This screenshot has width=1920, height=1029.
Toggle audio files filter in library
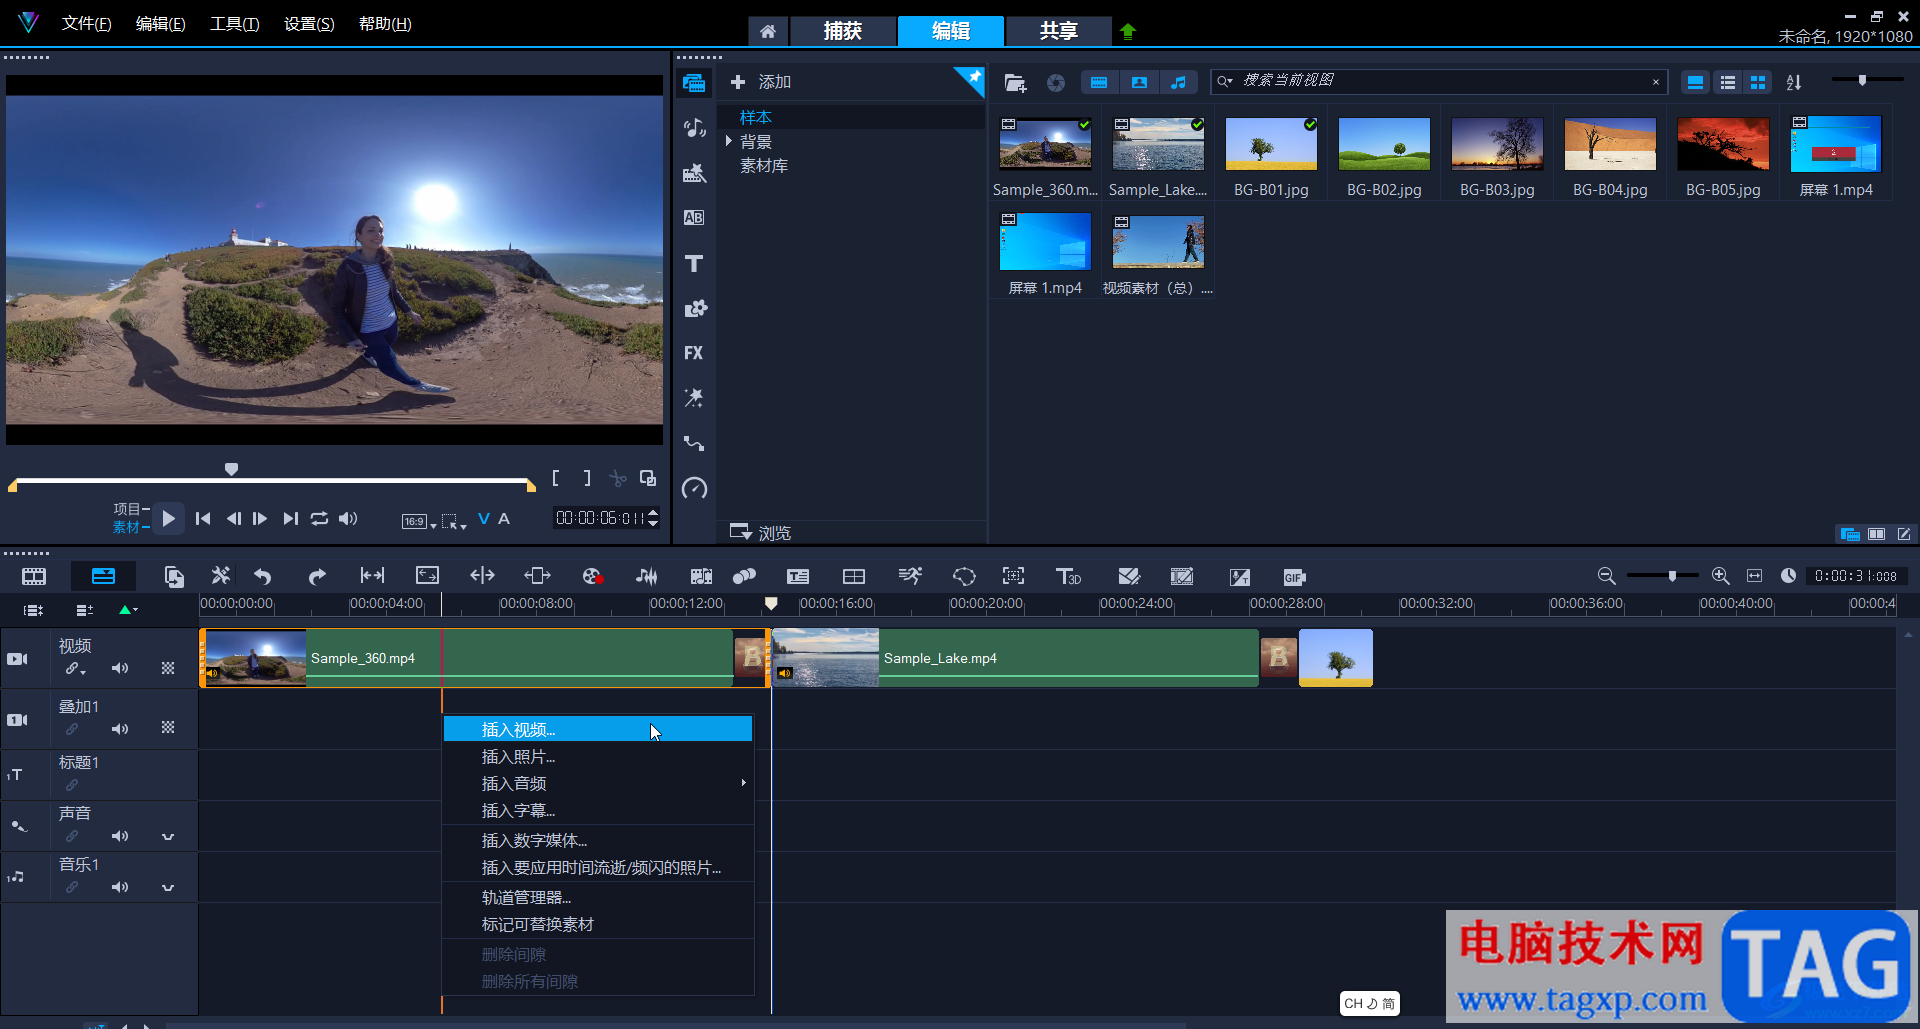point(1178,82)
